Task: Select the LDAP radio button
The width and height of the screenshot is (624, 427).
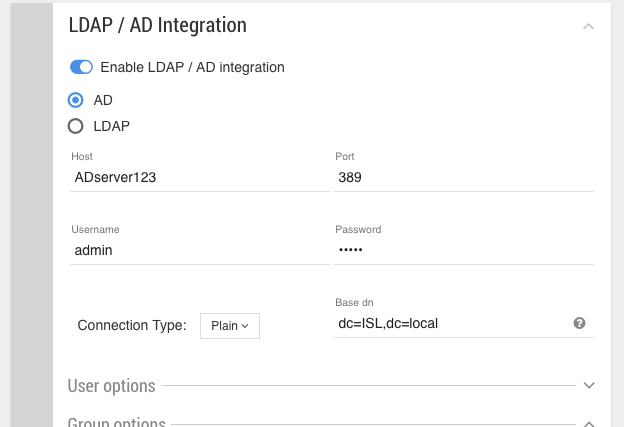Action: (75, 126)
